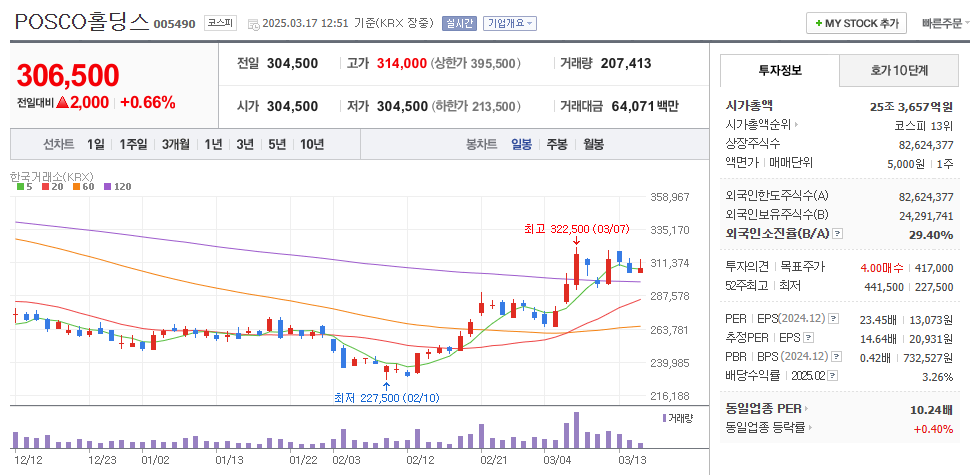Viewport: 974px width, 475px height.
Task: Click the 02/12 date axis label
Action: pos(419,460)
